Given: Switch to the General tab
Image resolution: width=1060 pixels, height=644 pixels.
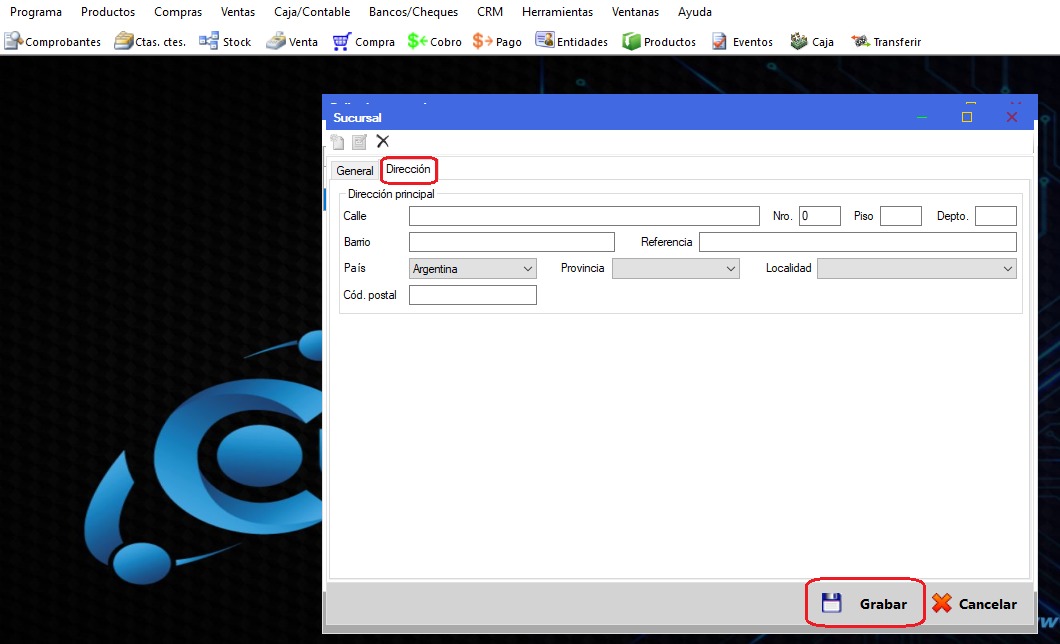Looking at the screenshot, I should click(x=355, y=171).
